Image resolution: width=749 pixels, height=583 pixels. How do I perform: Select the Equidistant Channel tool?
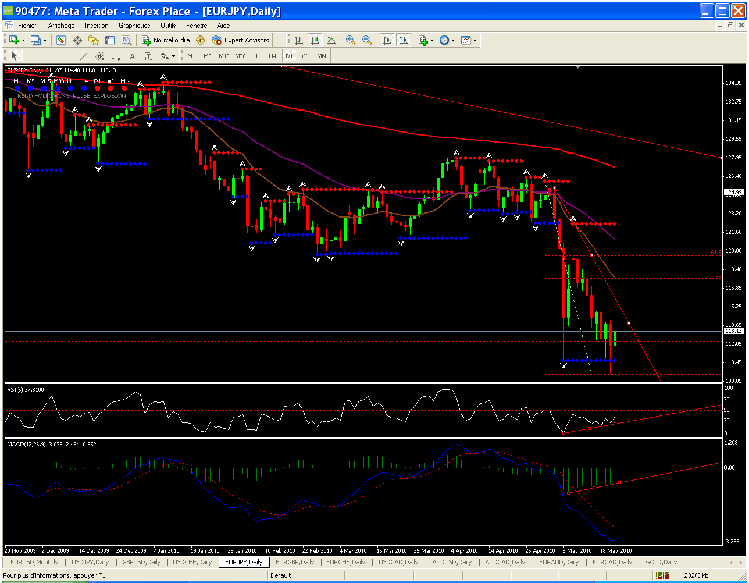[x=100, y=56]
